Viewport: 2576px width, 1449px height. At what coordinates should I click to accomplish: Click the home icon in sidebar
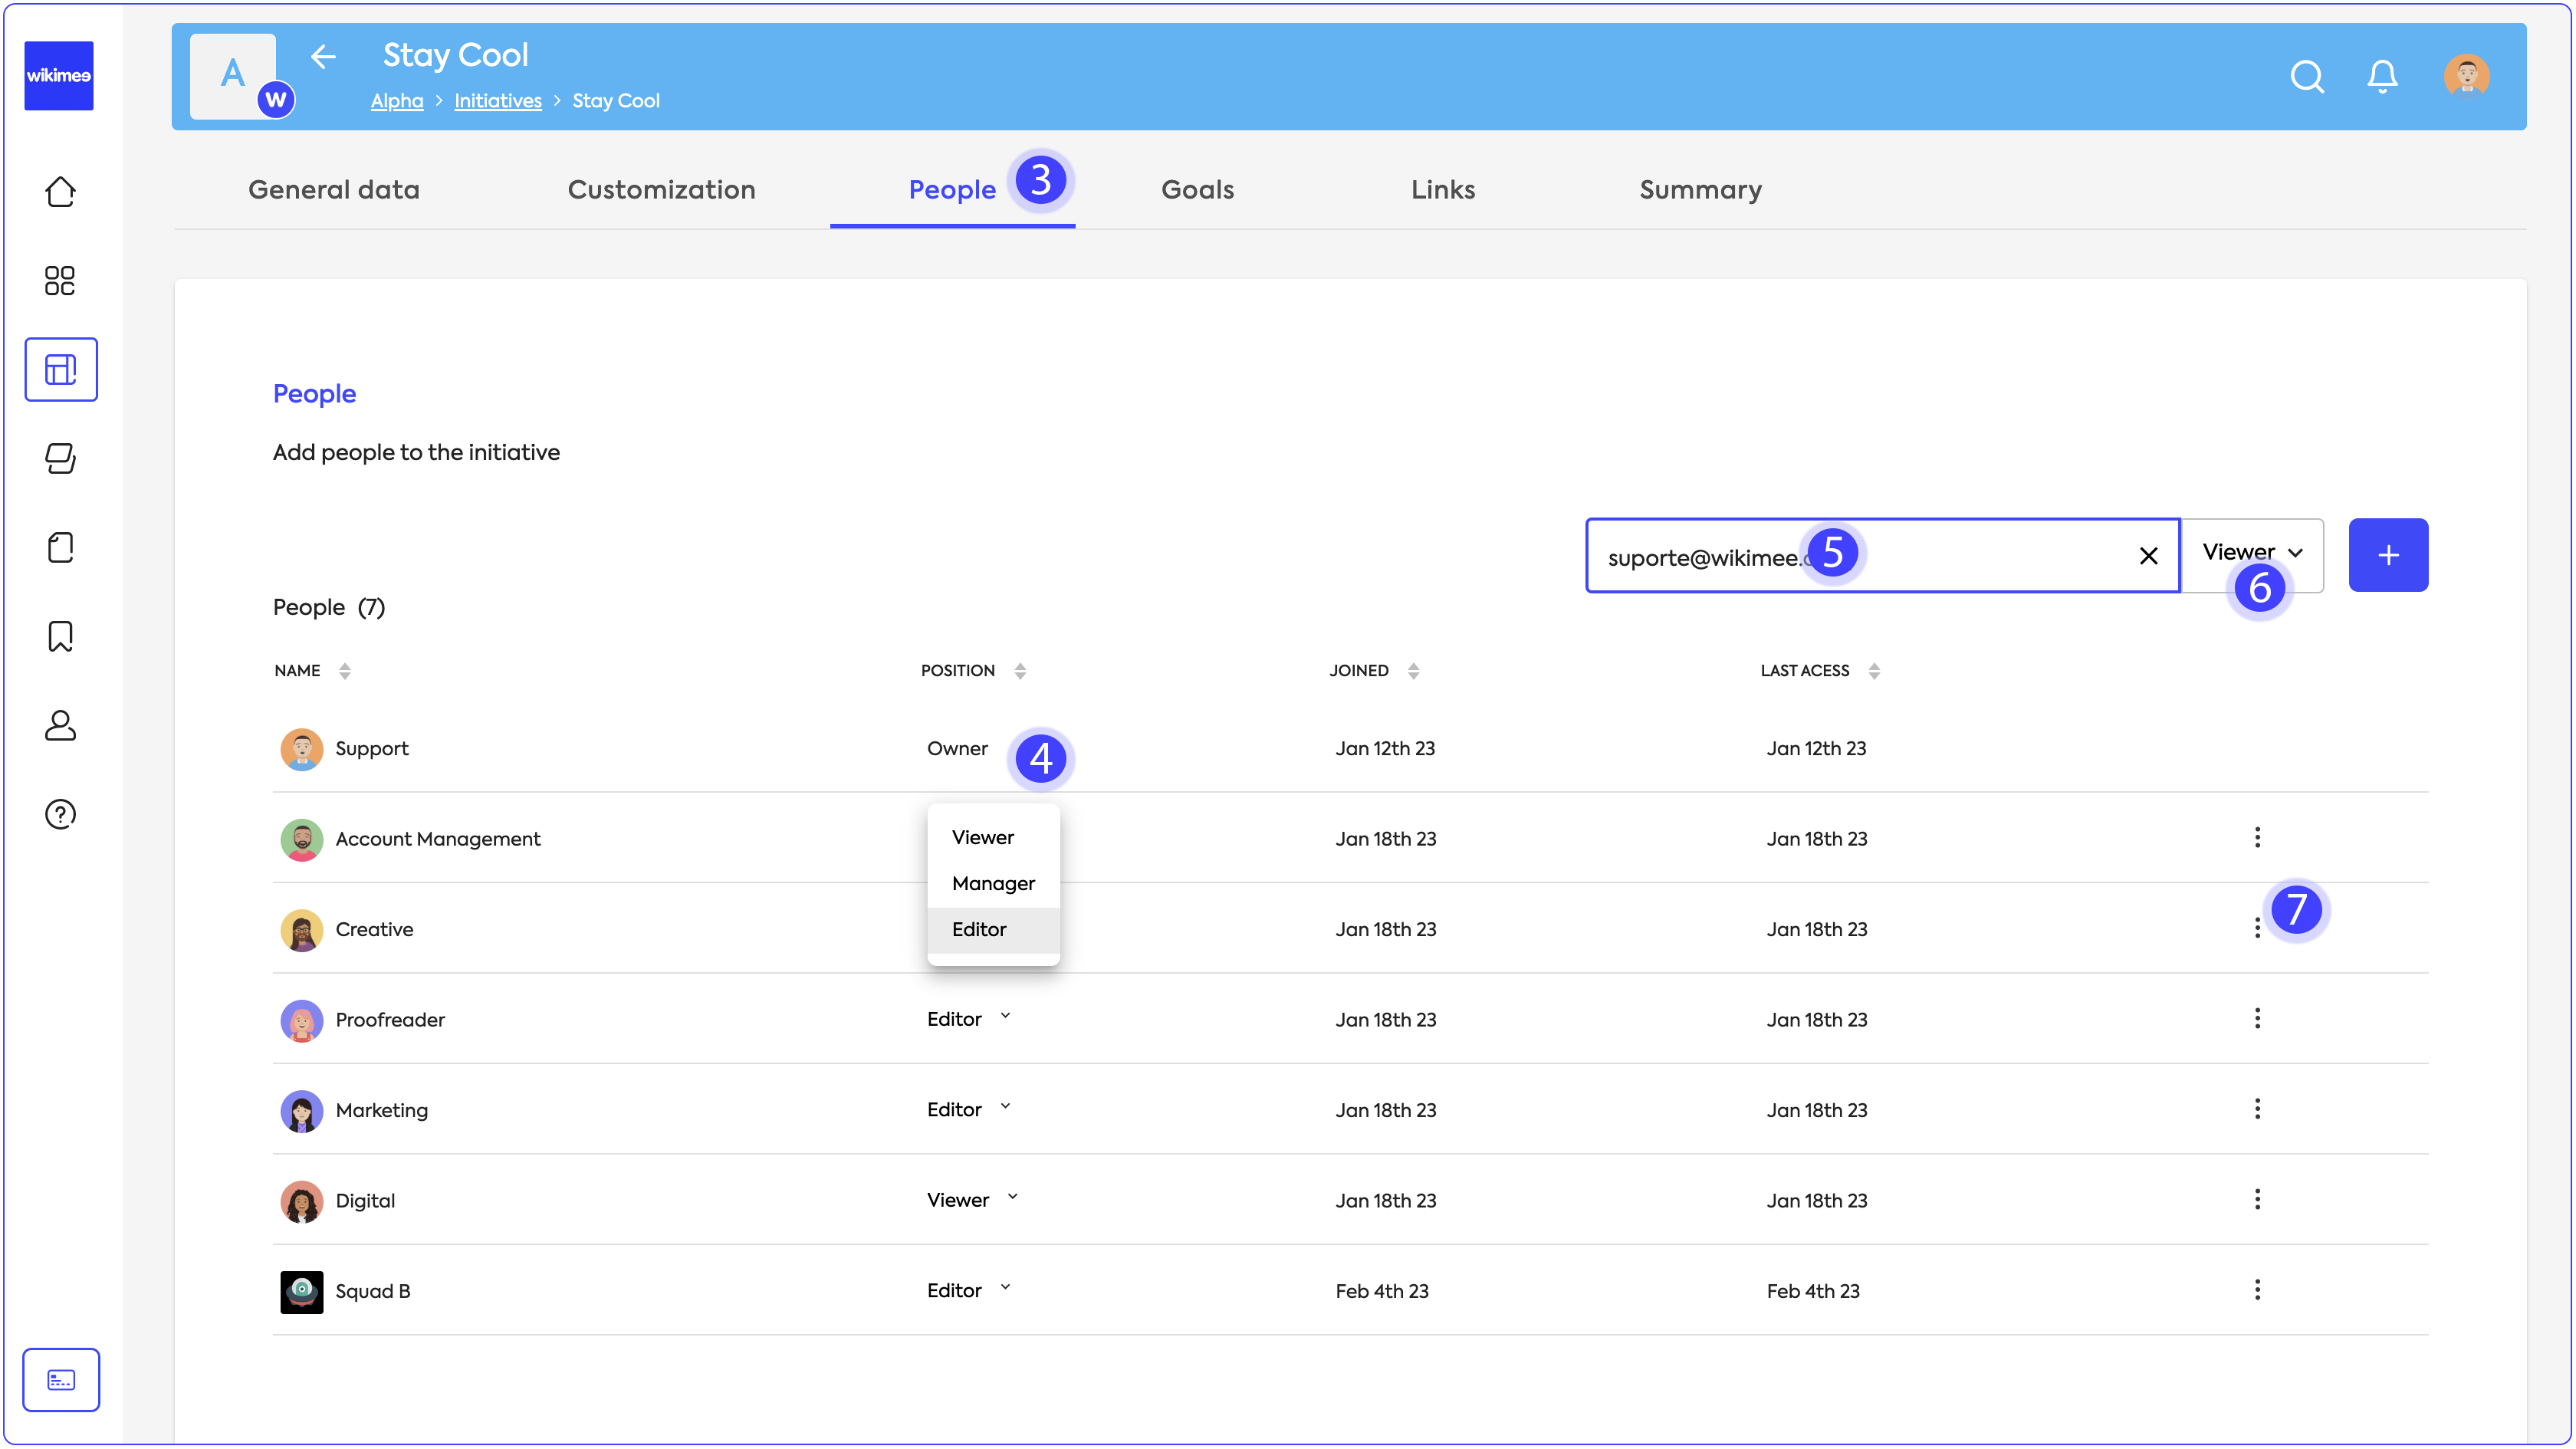pyautogui.click(x=60, y=192)
